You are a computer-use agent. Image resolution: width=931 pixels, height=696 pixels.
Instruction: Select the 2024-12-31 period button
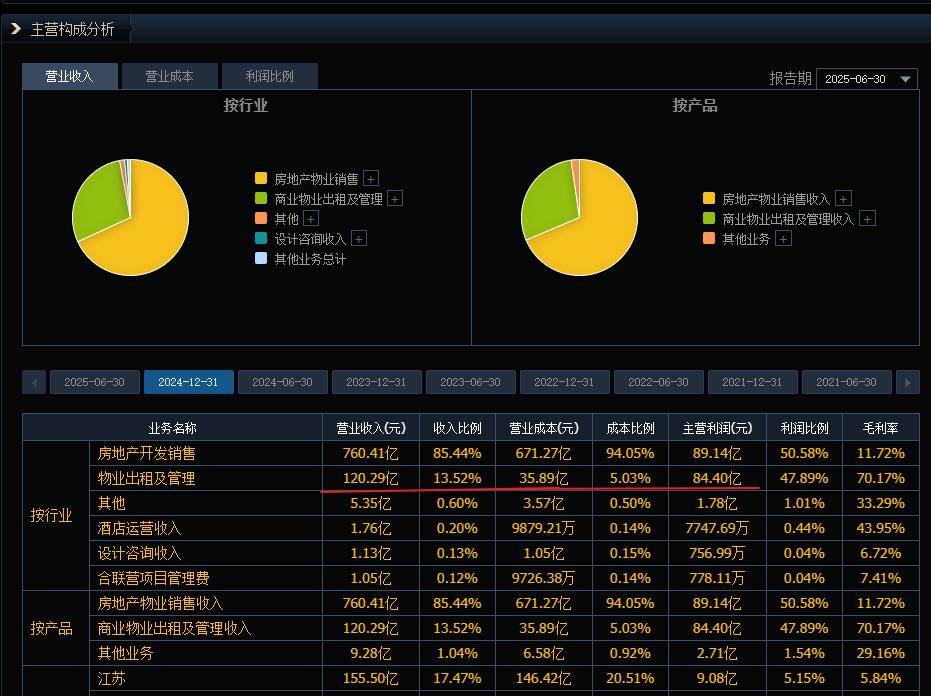(189, 382)
